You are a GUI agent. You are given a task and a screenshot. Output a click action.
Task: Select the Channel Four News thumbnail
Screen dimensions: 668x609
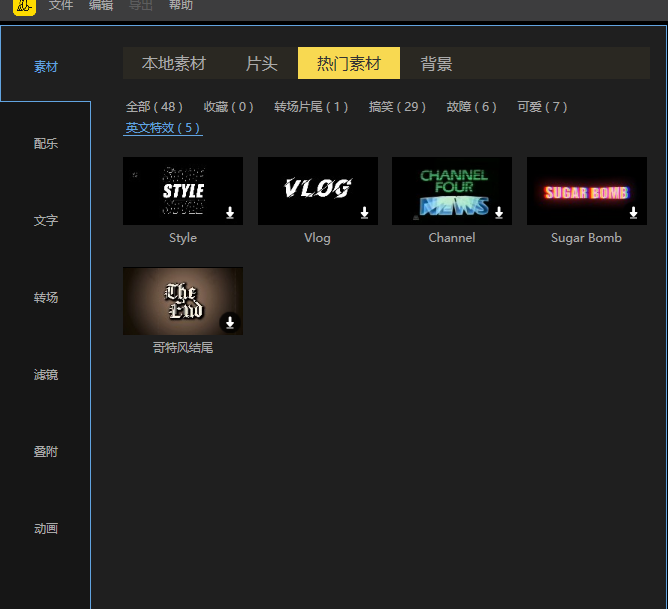pyautogui.click(x=452, y=190)
